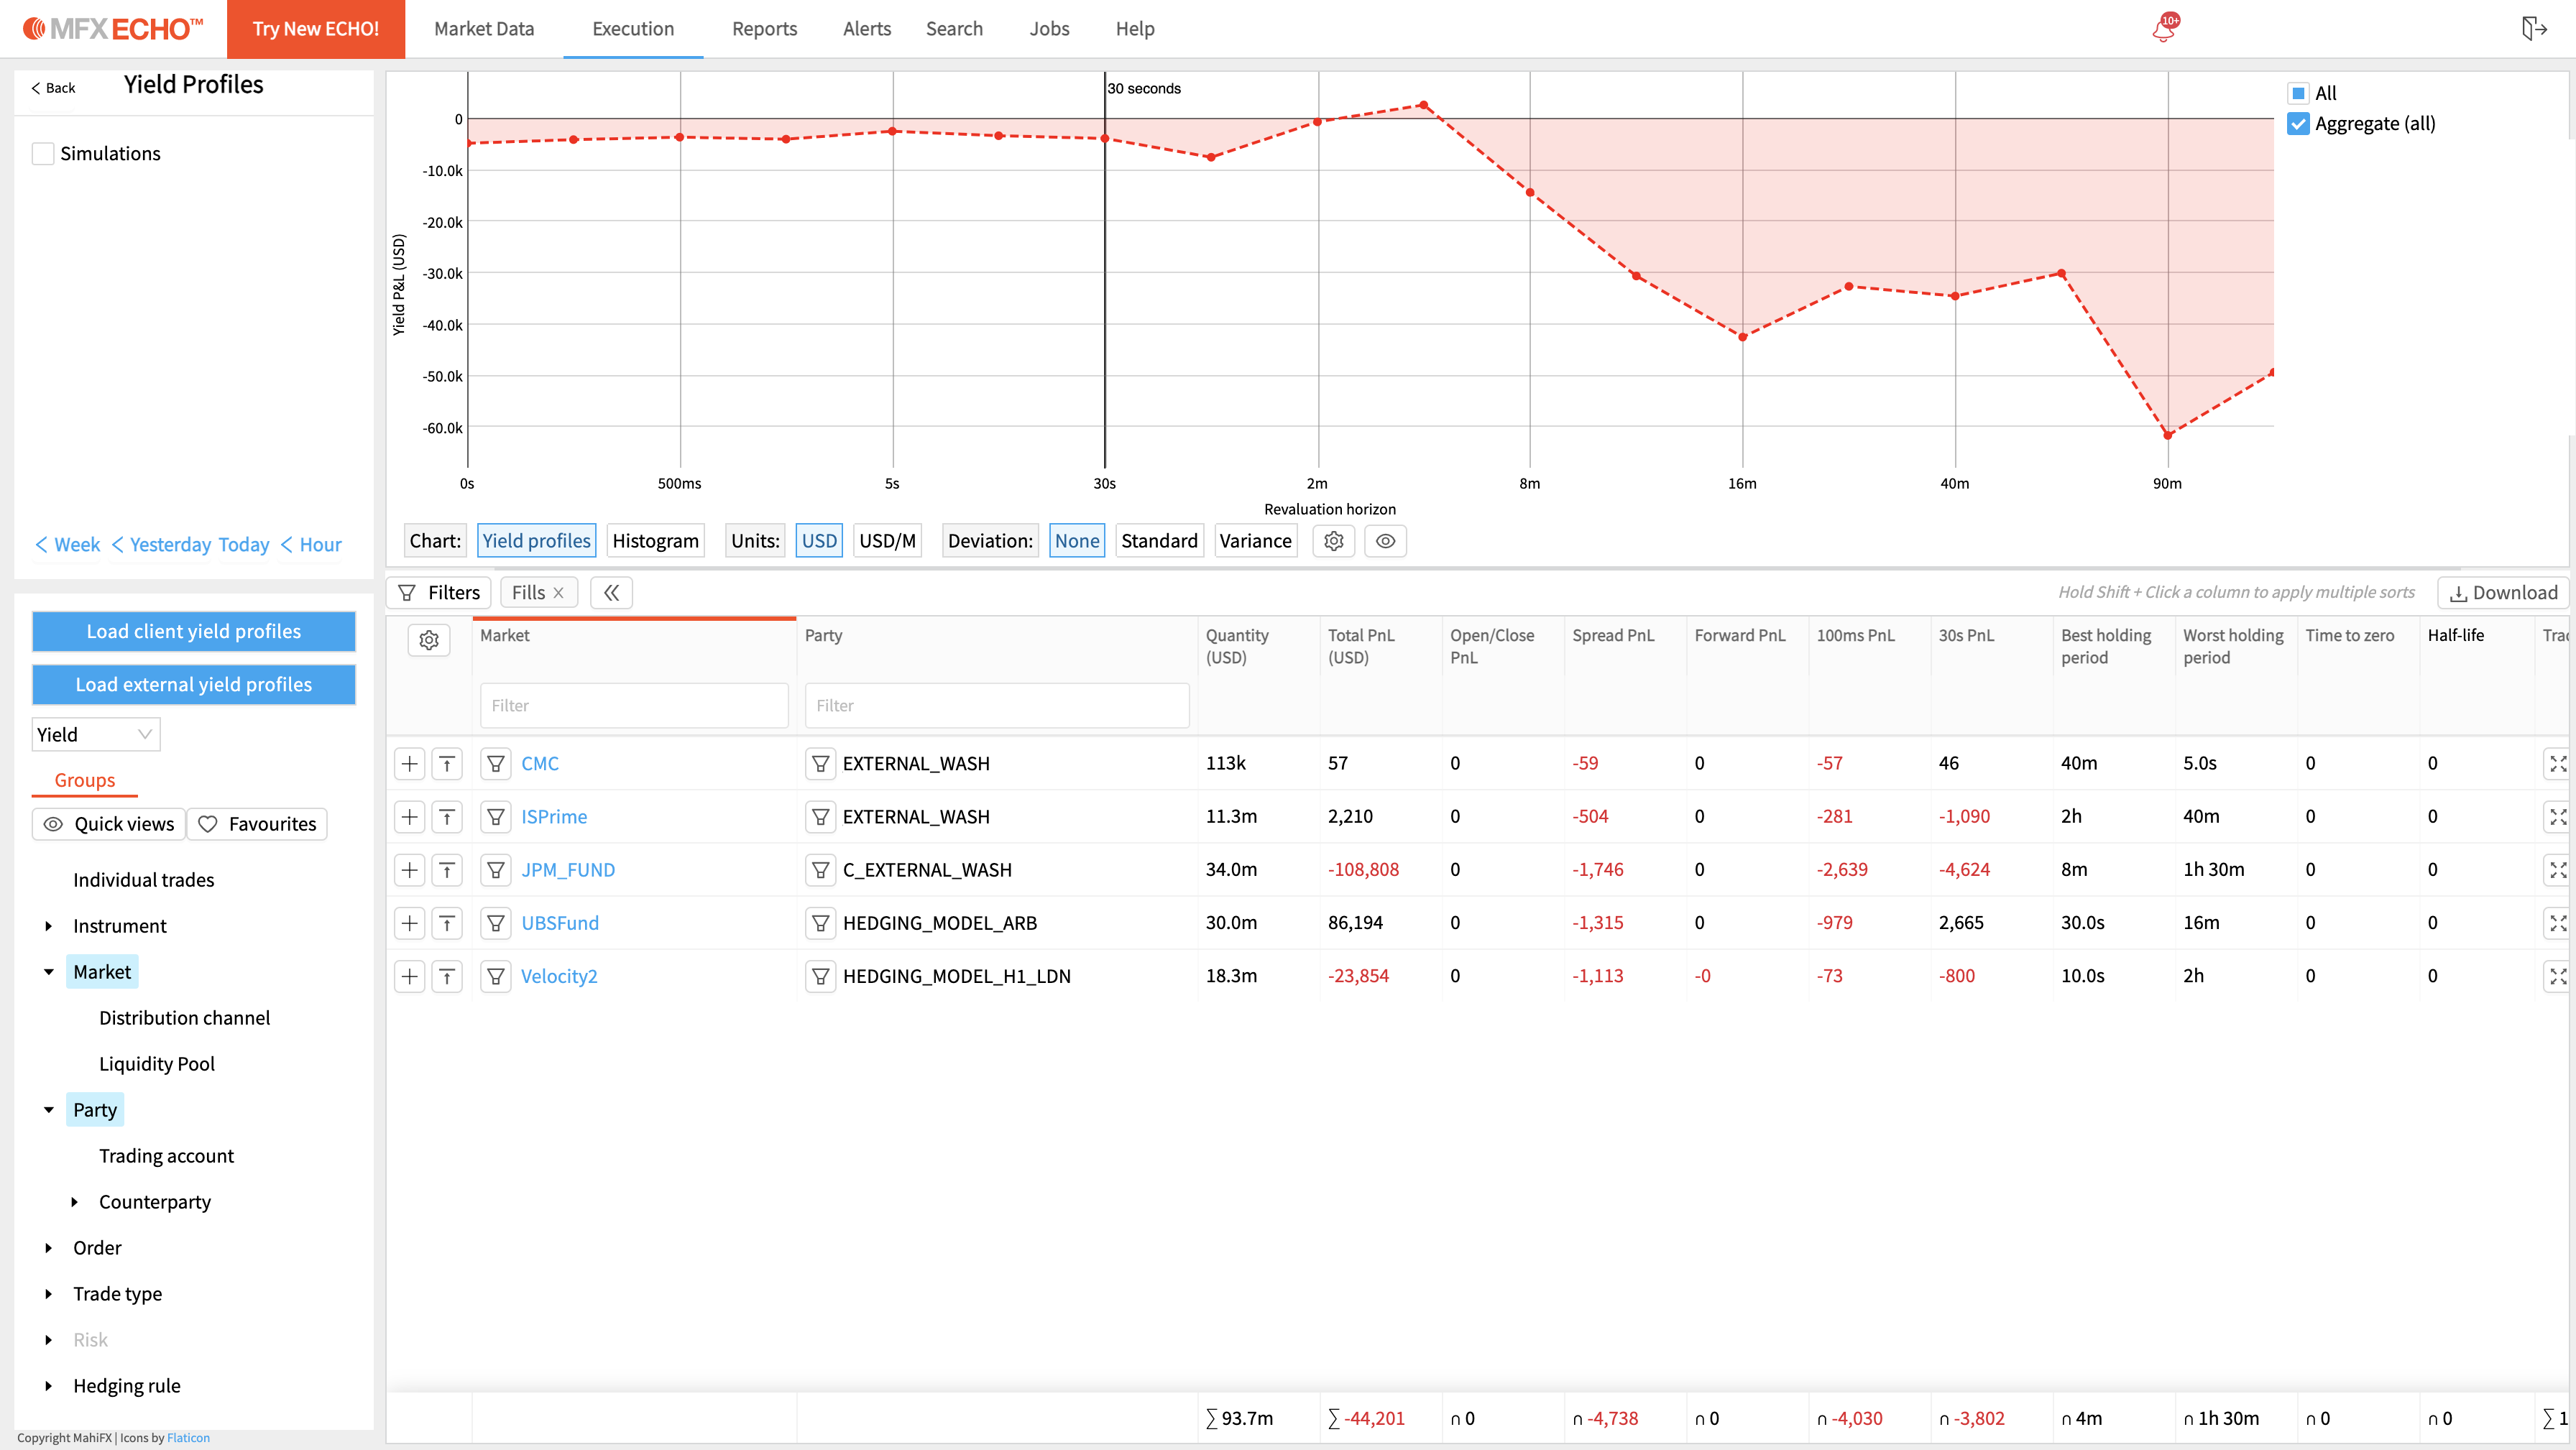The width and height of the screenshot is (2576, 1450).
Task: Open the Reports menu
Action: [764, 29]
